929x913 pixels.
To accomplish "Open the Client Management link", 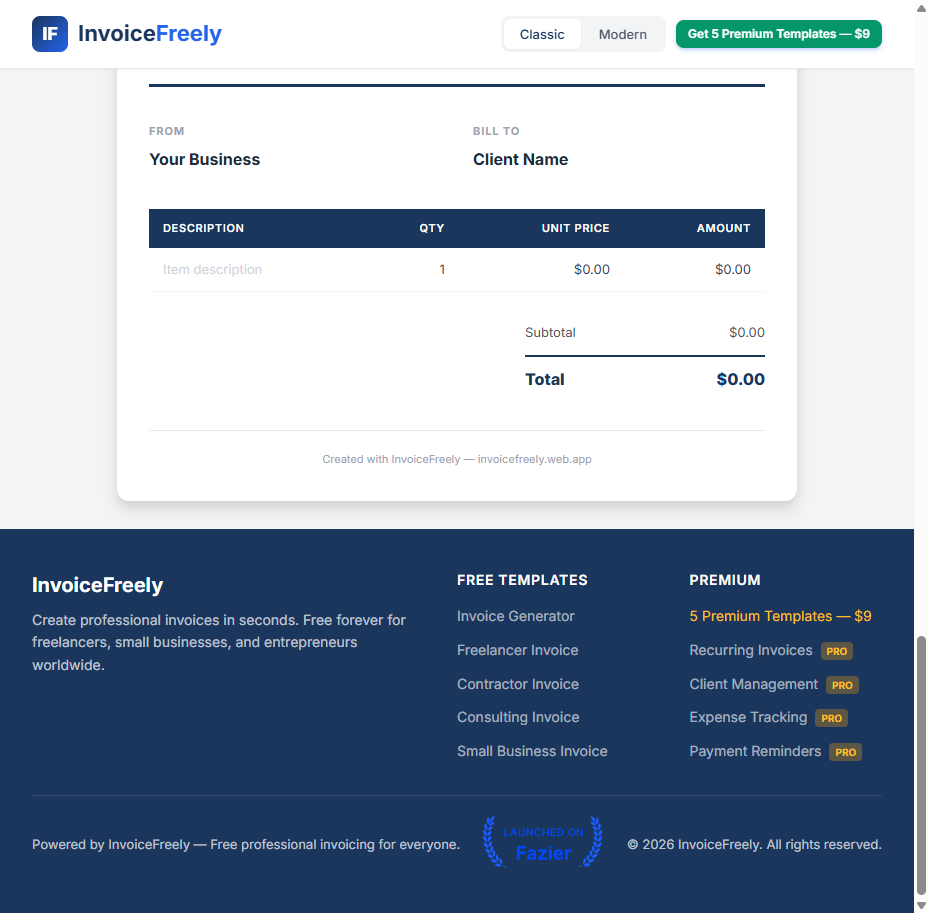I will [x=754, y=684].
